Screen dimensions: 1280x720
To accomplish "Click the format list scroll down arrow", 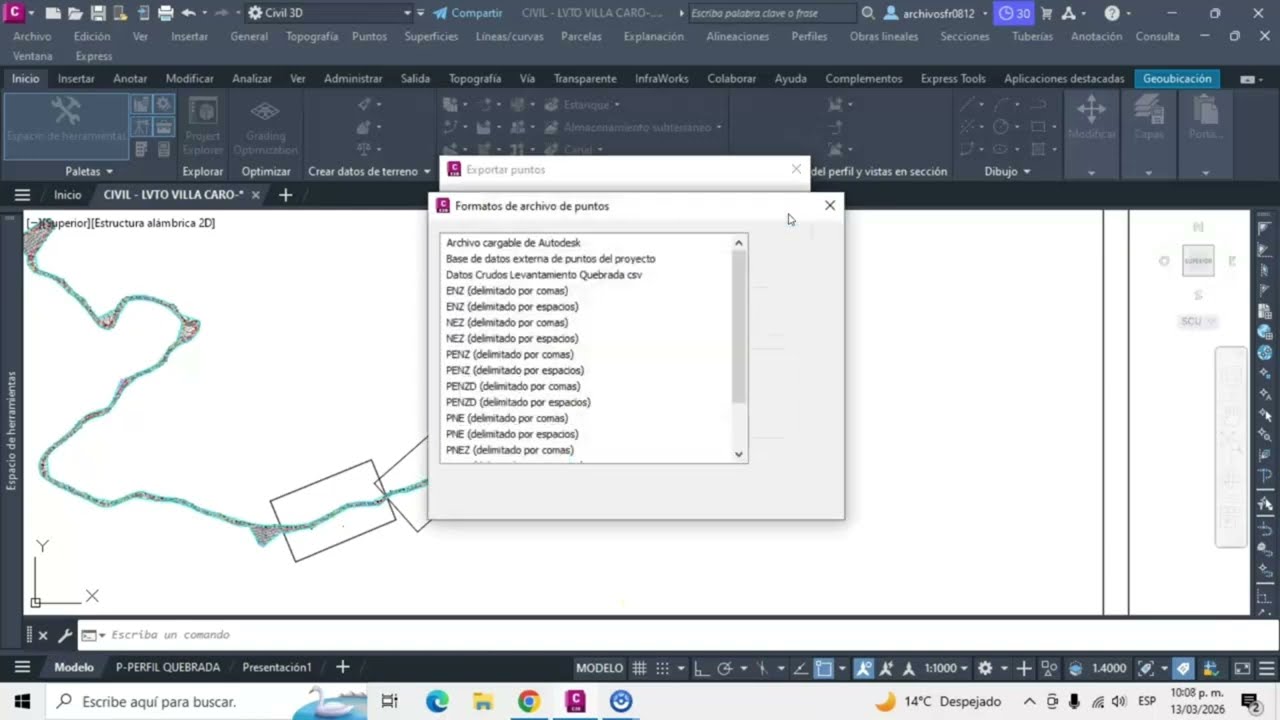I will click(x=739, y=454).
